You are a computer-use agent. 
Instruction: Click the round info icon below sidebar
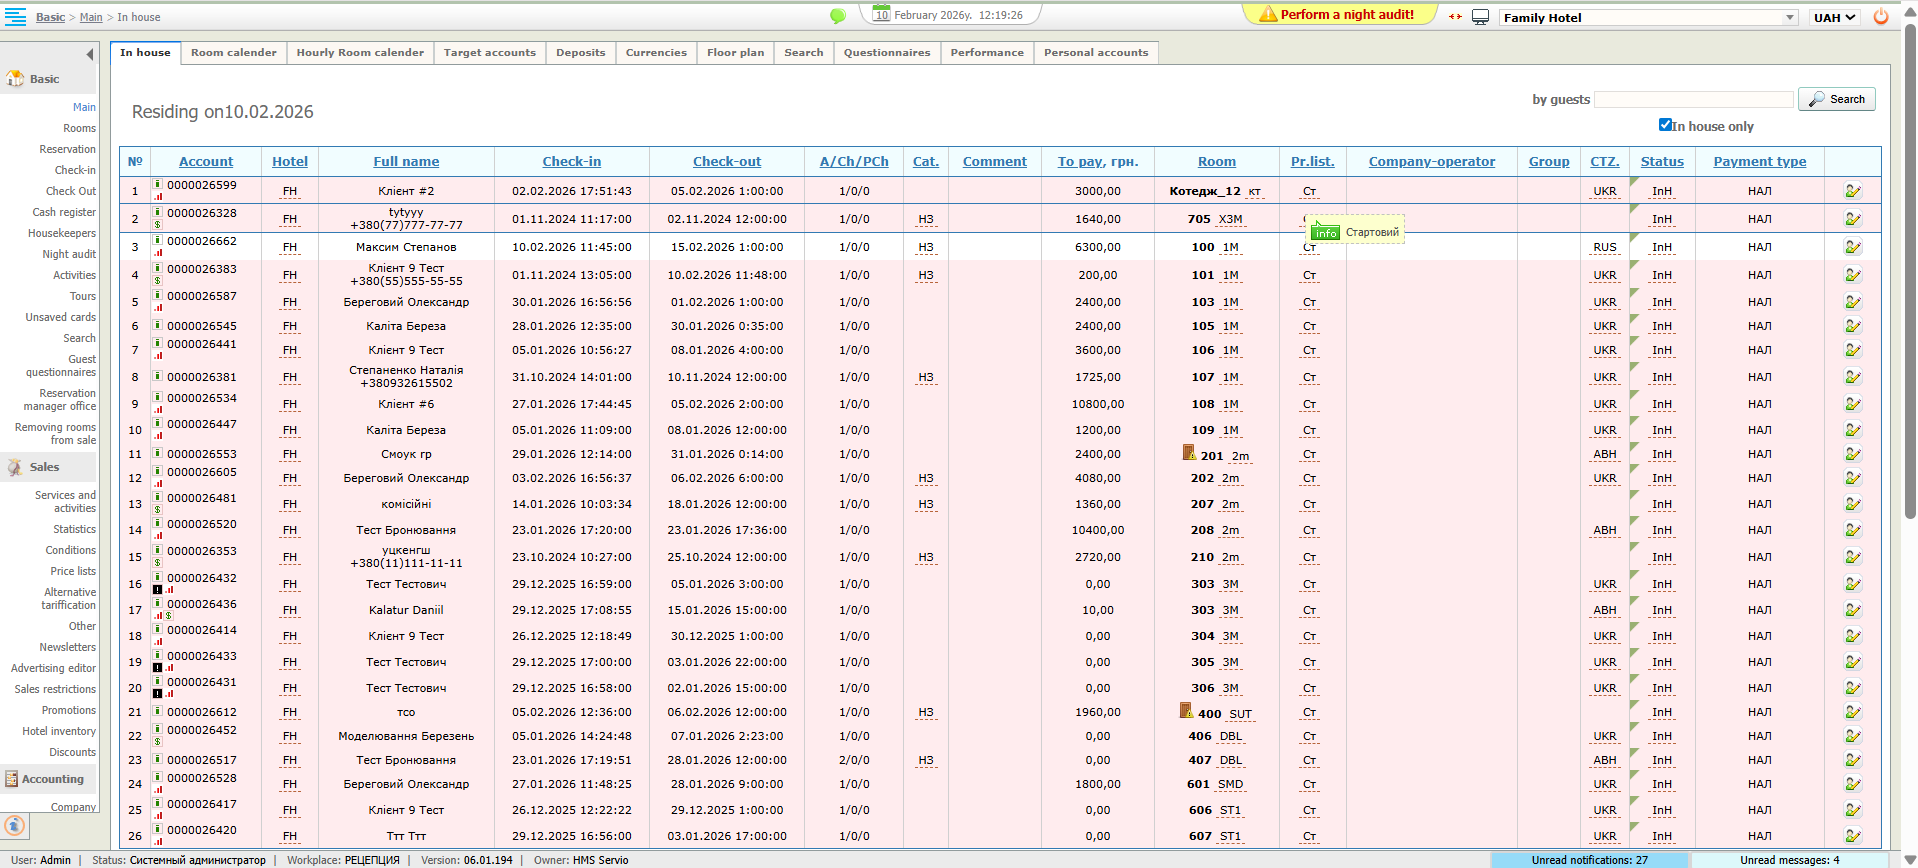tap(14, 825)
